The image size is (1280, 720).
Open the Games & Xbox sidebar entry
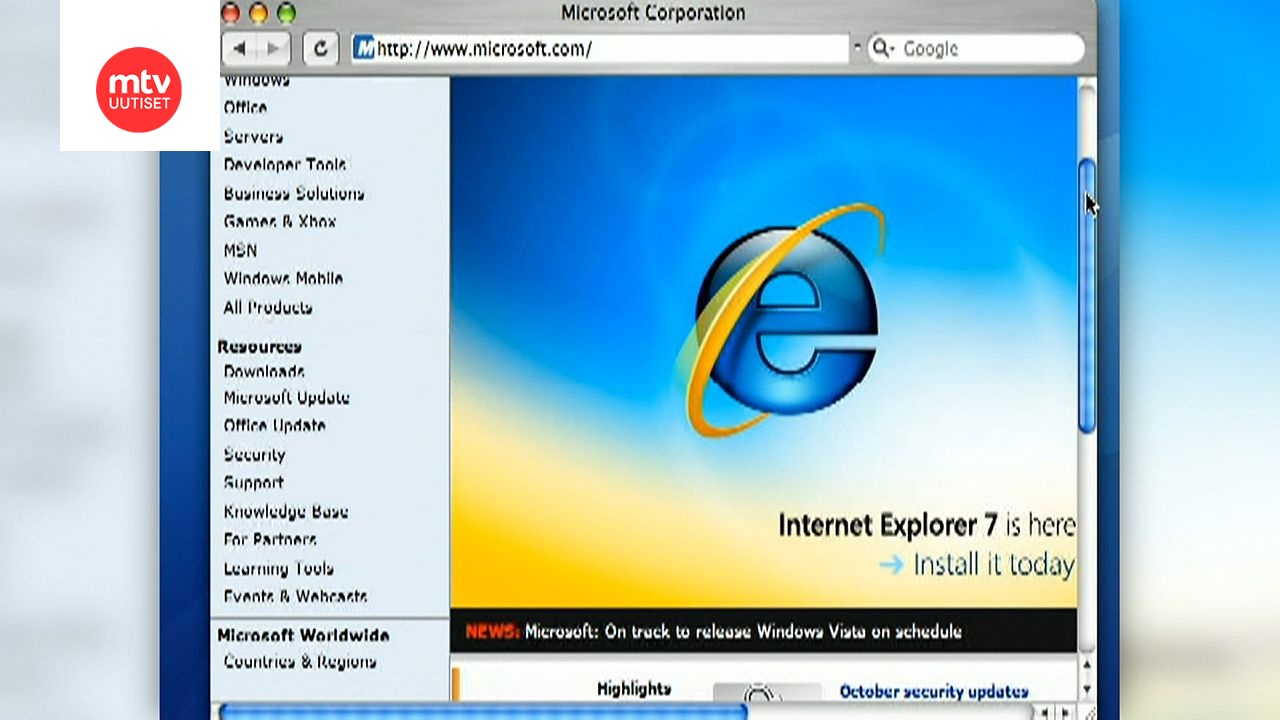279,222
